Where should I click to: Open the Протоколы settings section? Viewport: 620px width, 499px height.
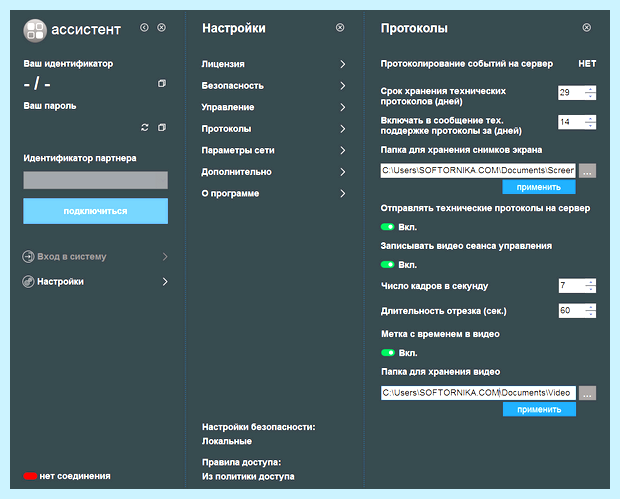coord(274,129)
